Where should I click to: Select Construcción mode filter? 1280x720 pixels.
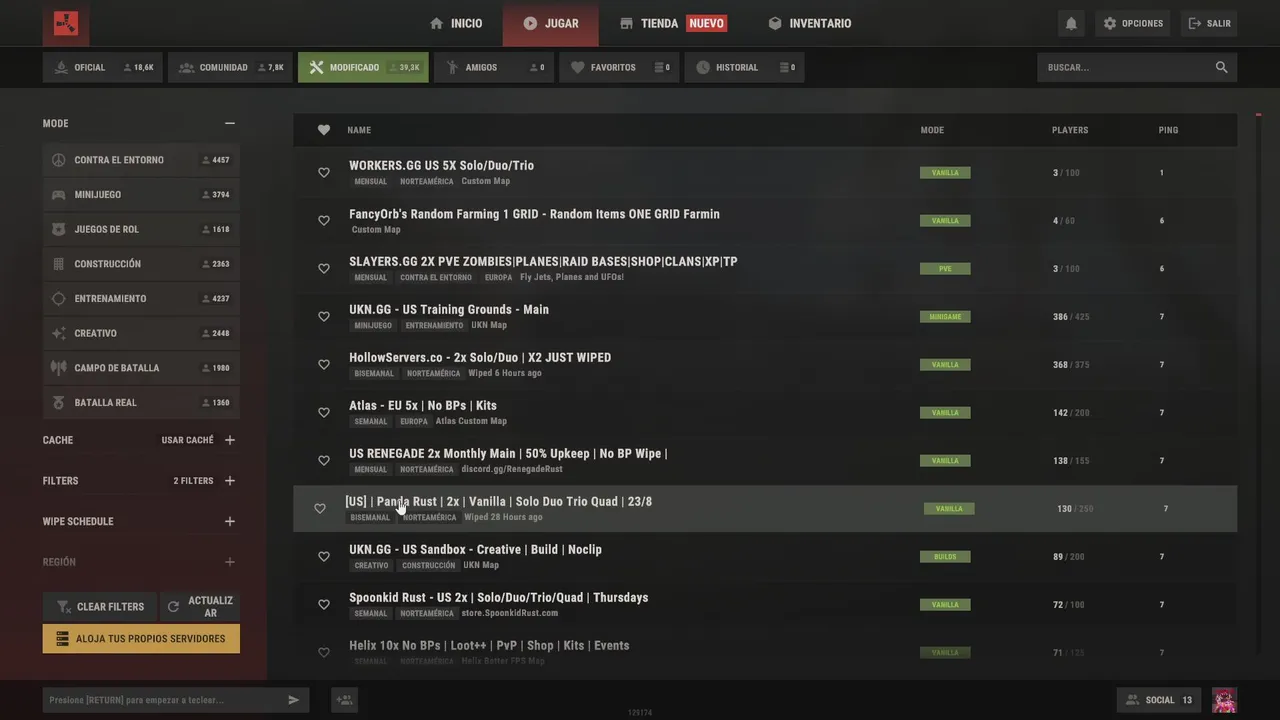141,264
